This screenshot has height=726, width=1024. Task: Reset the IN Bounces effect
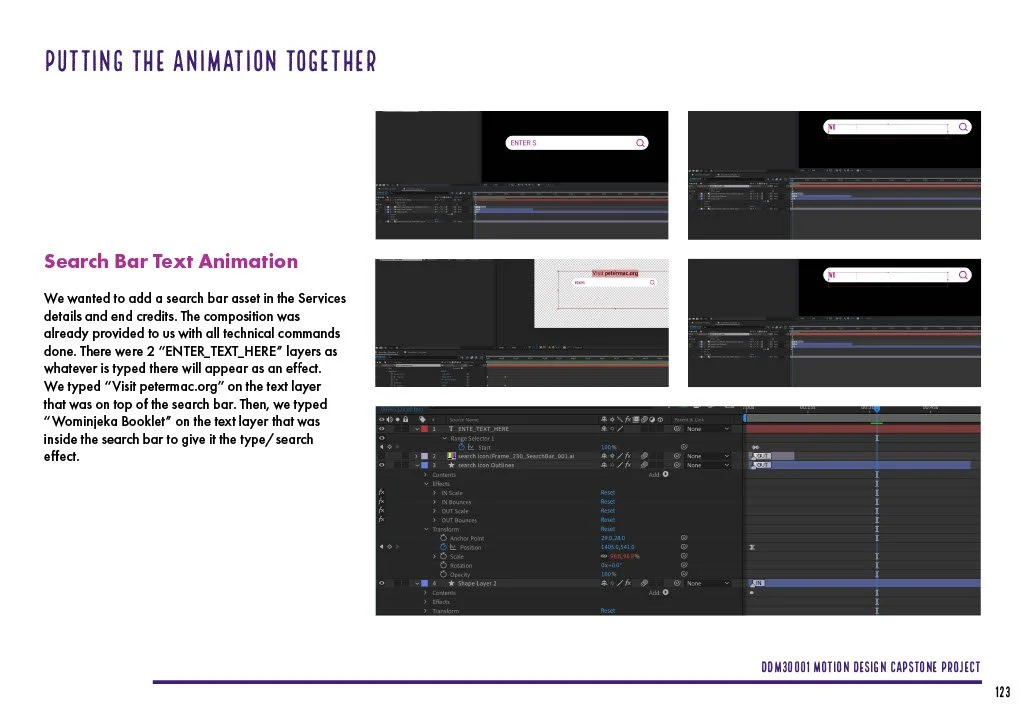click(607, 502)
